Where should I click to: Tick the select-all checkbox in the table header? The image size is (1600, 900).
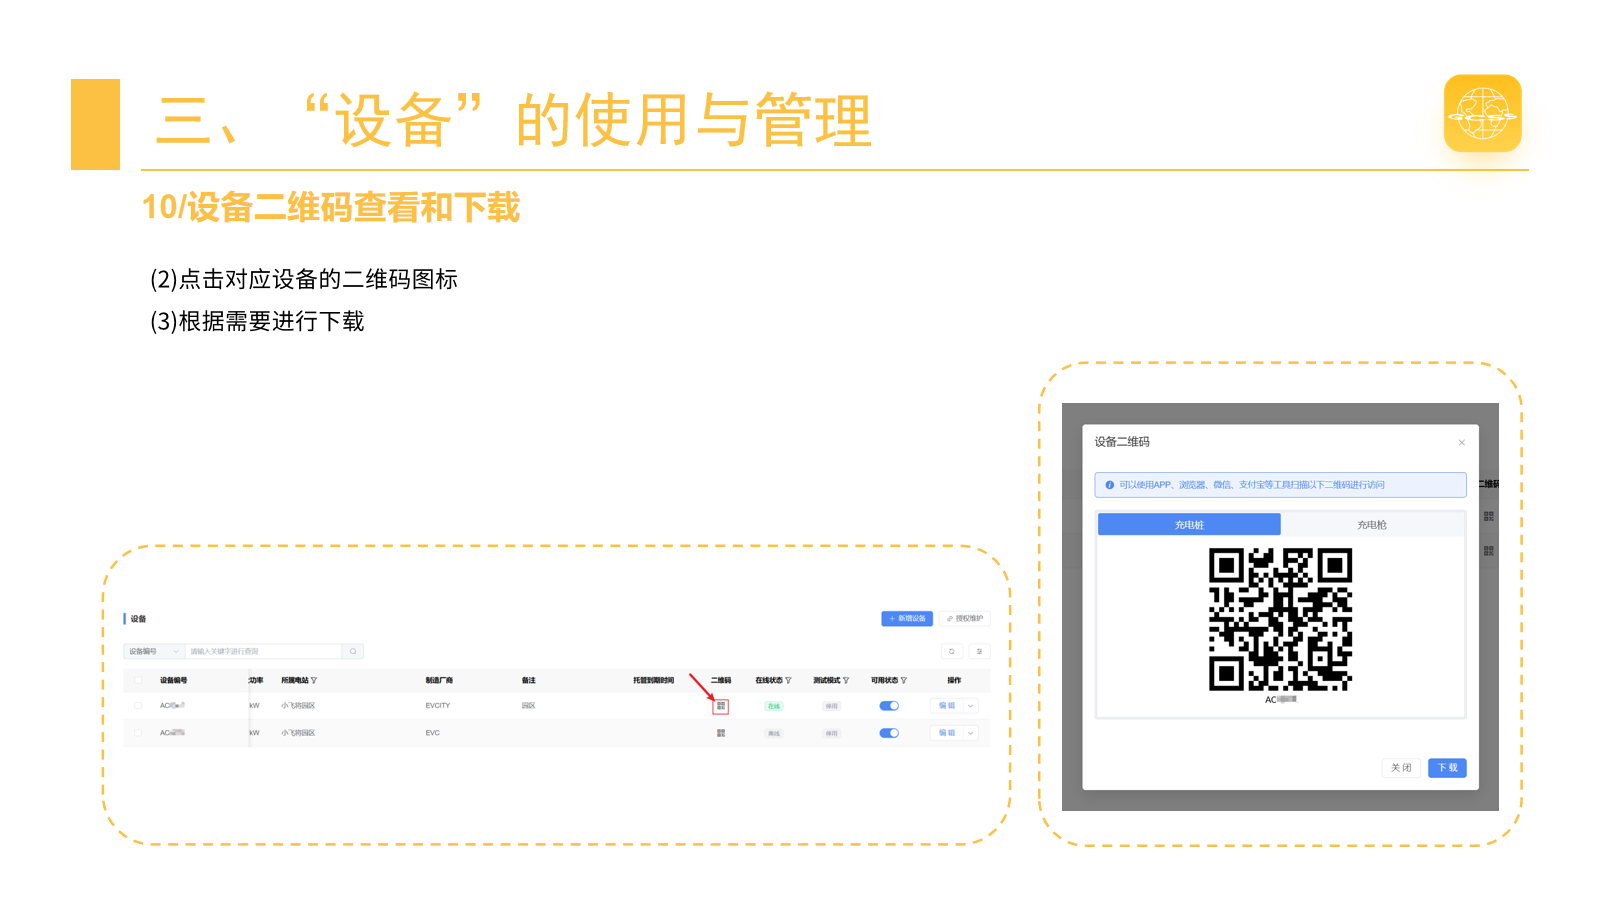[138, 680]
